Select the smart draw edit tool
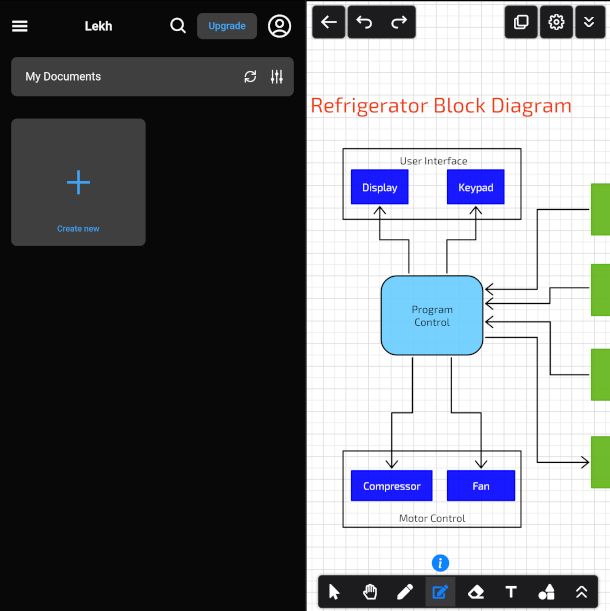 coord(440,592)
